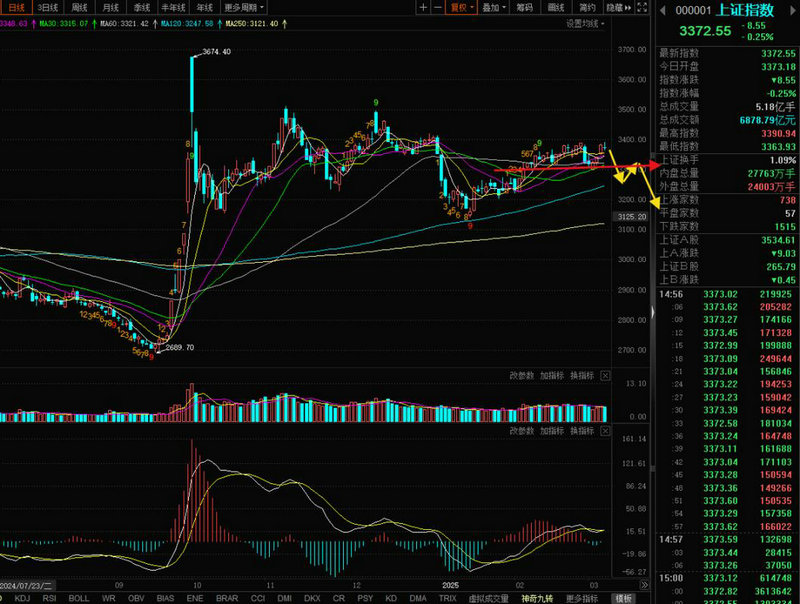This screenshot has width=800, height=604.
Task: Switch to the 周线 weekly tab
Action: click(x=79, y=7)
